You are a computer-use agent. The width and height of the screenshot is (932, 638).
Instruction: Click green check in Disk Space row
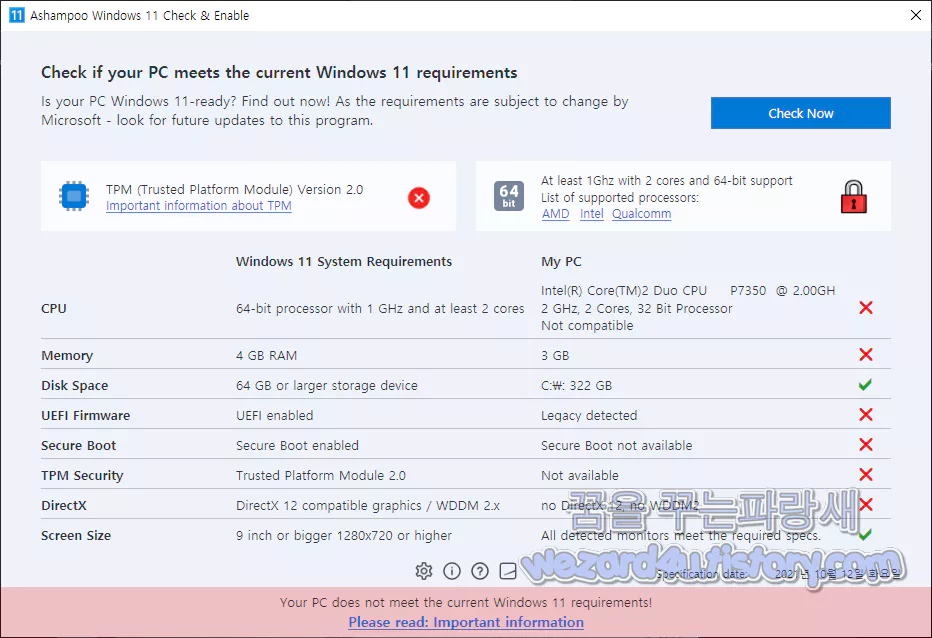[x=865, y=385]
